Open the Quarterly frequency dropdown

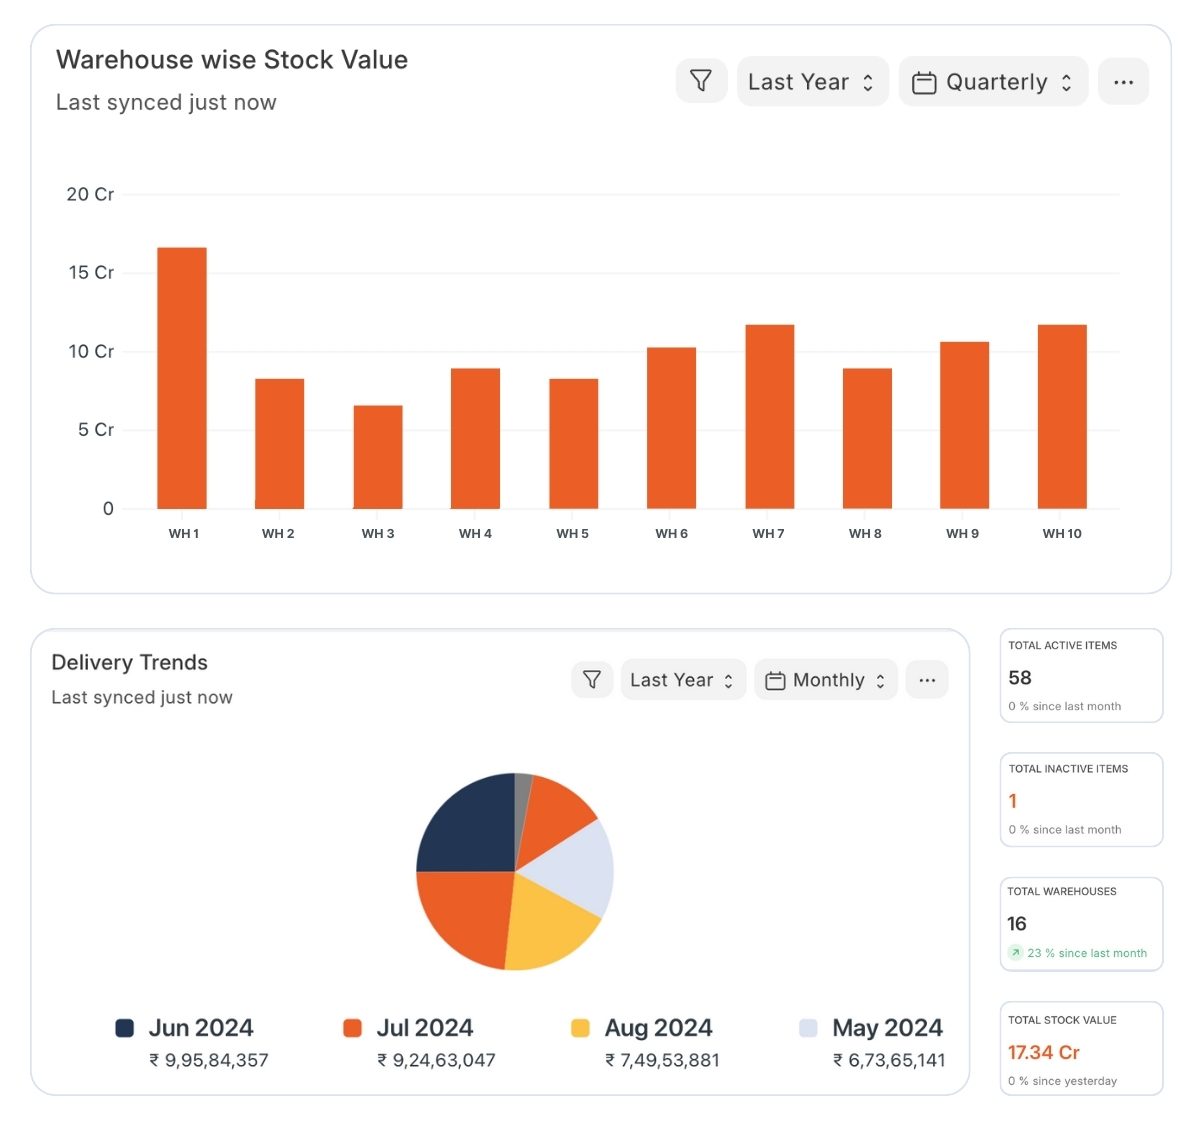(x=993, y=82)
